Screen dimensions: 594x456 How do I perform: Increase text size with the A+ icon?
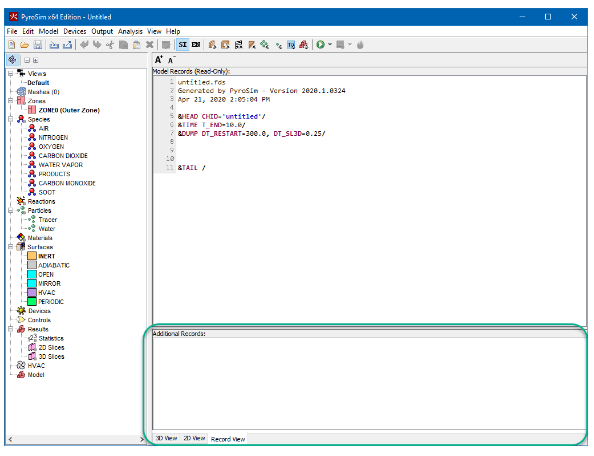159,59
